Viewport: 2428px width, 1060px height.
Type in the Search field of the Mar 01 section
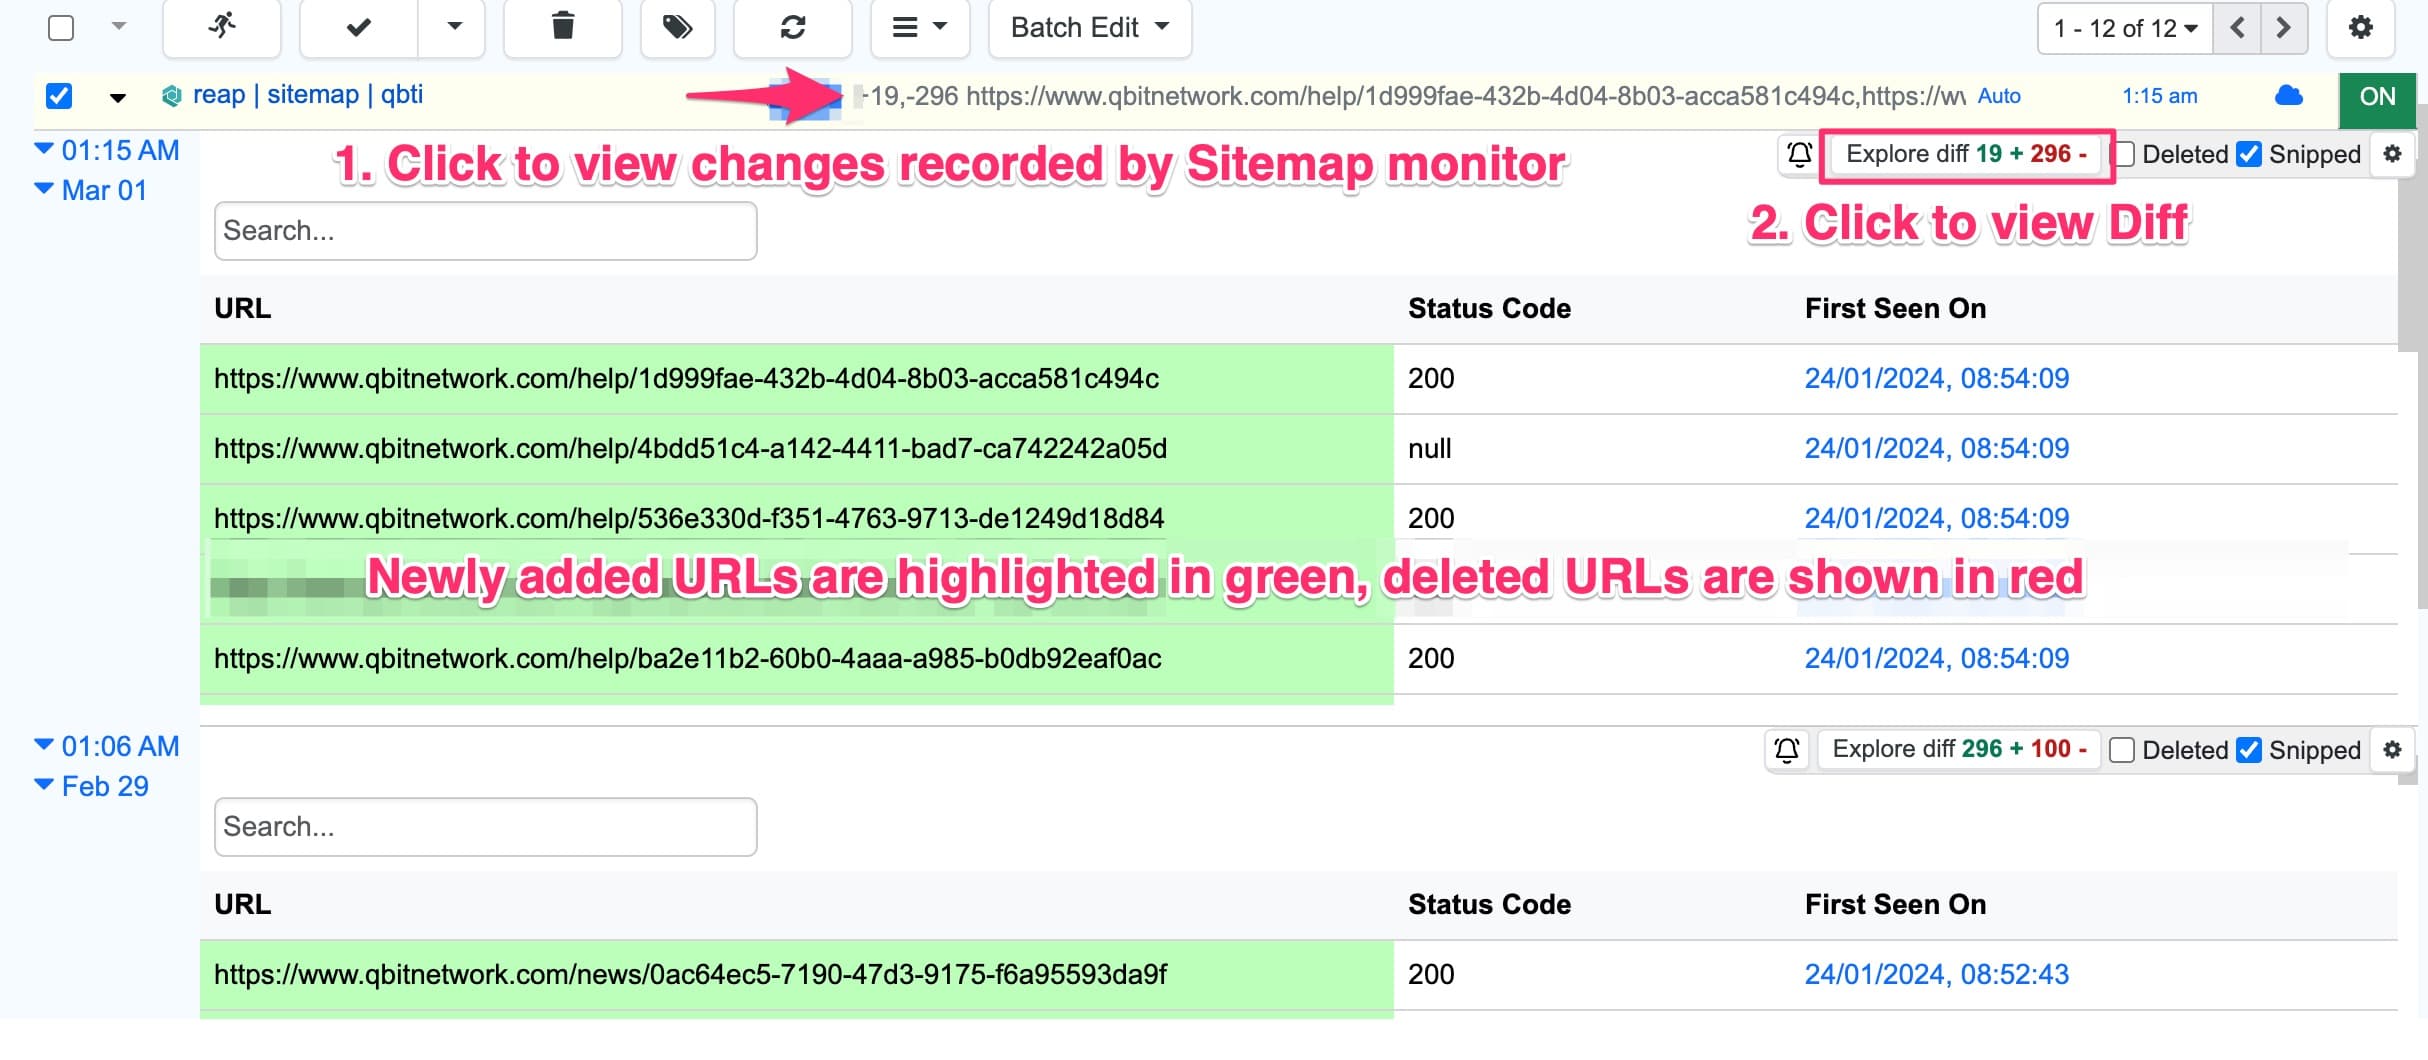(485, 231)
